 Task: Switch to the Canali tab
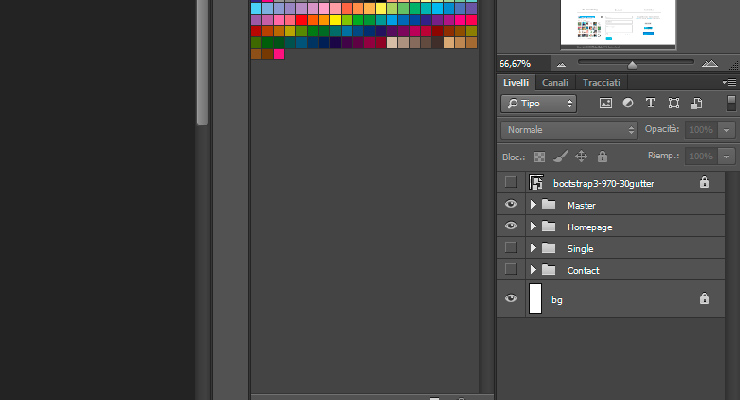click(x=555, y=83)
